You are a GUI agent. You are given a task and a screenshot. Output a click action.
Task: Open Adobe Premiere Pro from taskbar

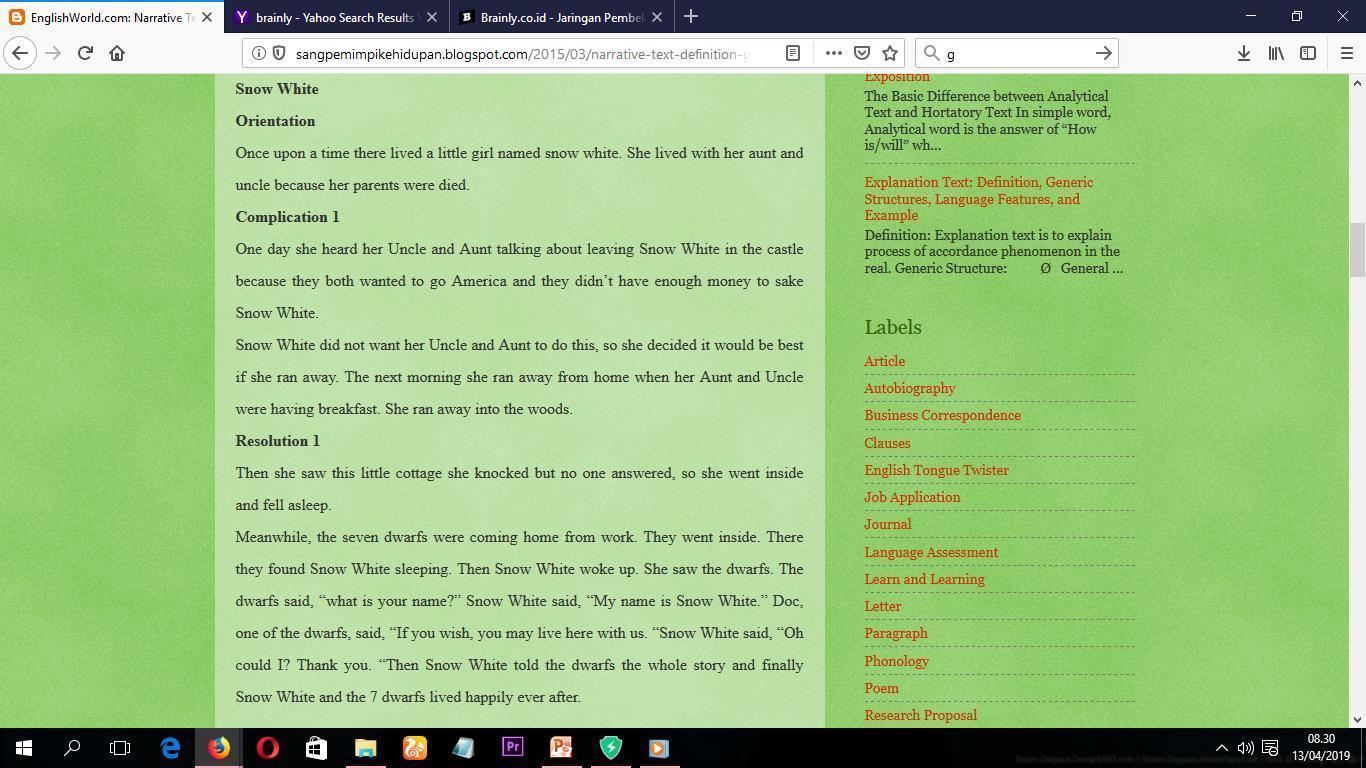click(512, 748)
